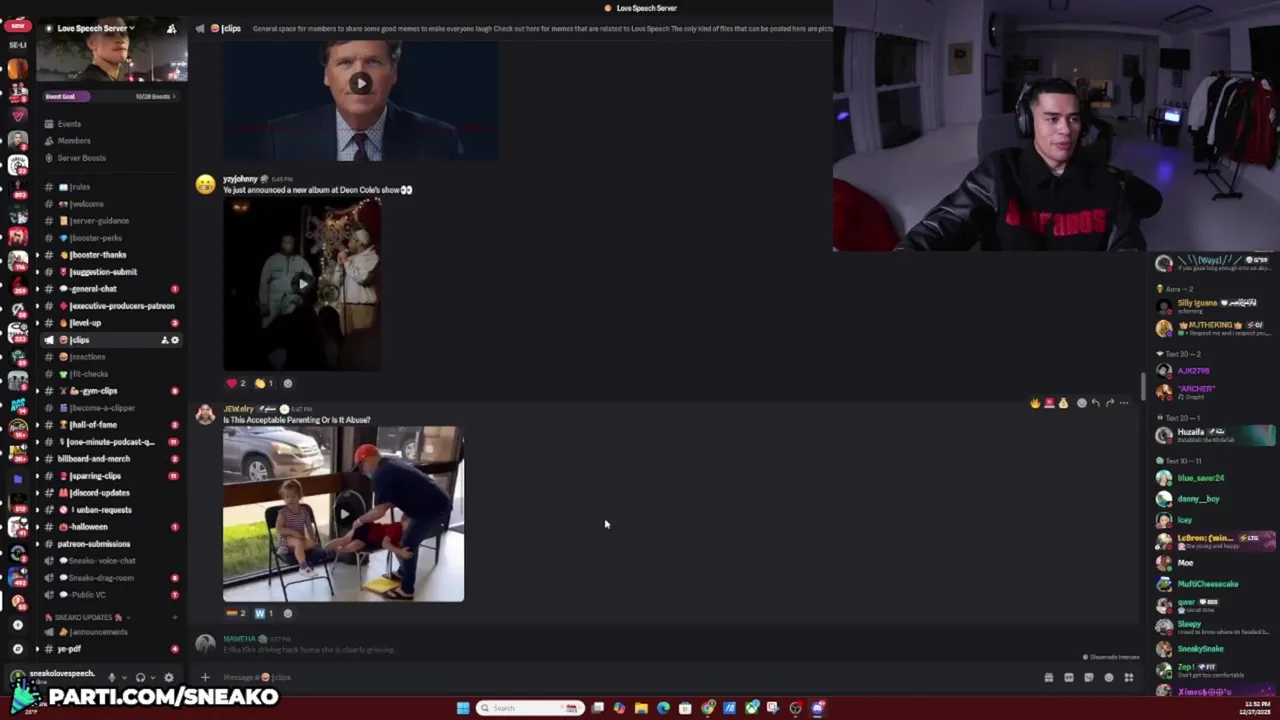
Task: Open the GIF picker icon
Action: tap(1069, 677)
